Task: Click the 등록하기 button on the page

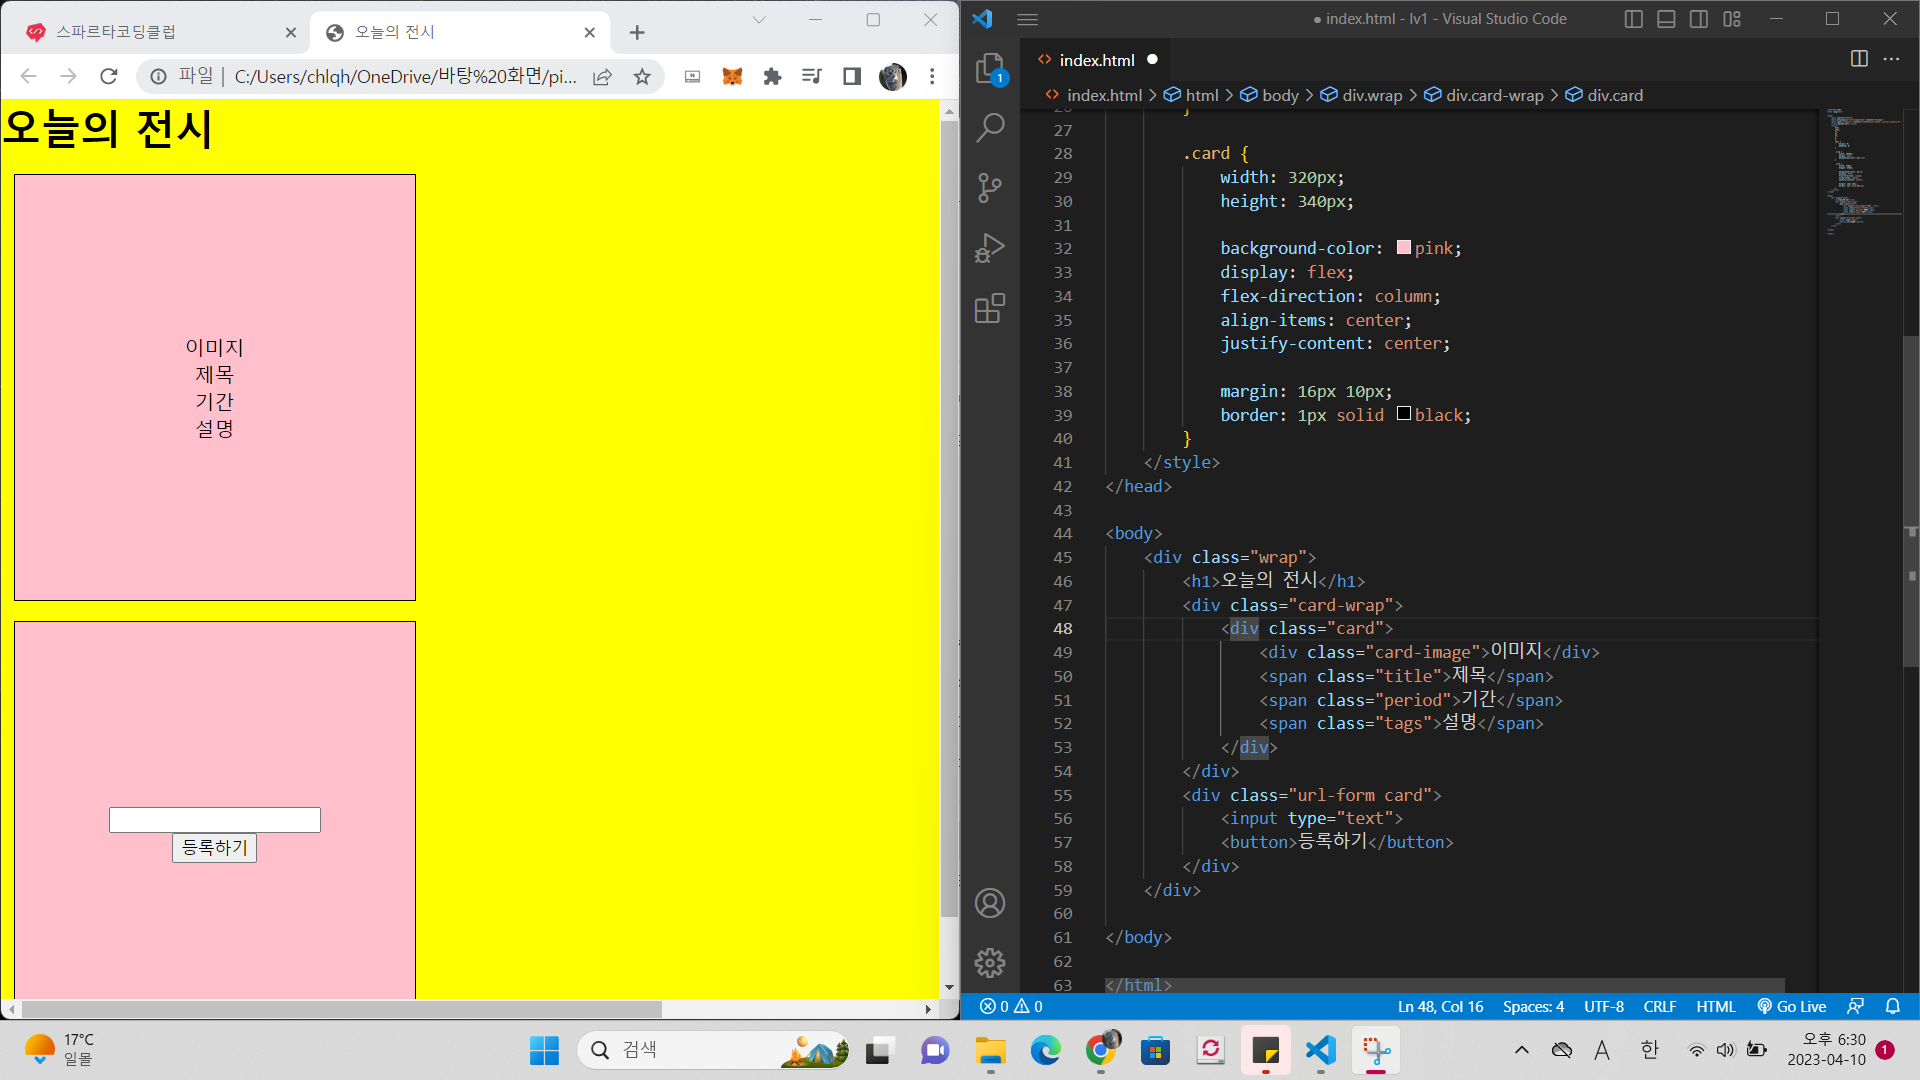Action: pos(215,848)
